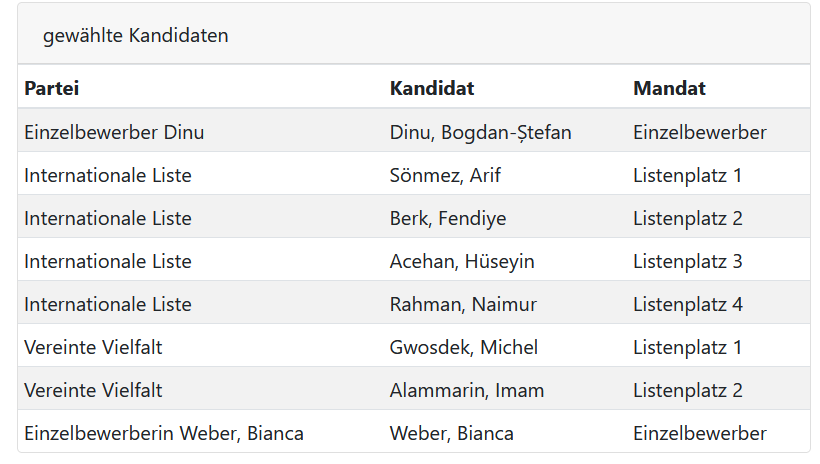Click the Mandat column header
820x464 pixels.
tap(669, 88)
